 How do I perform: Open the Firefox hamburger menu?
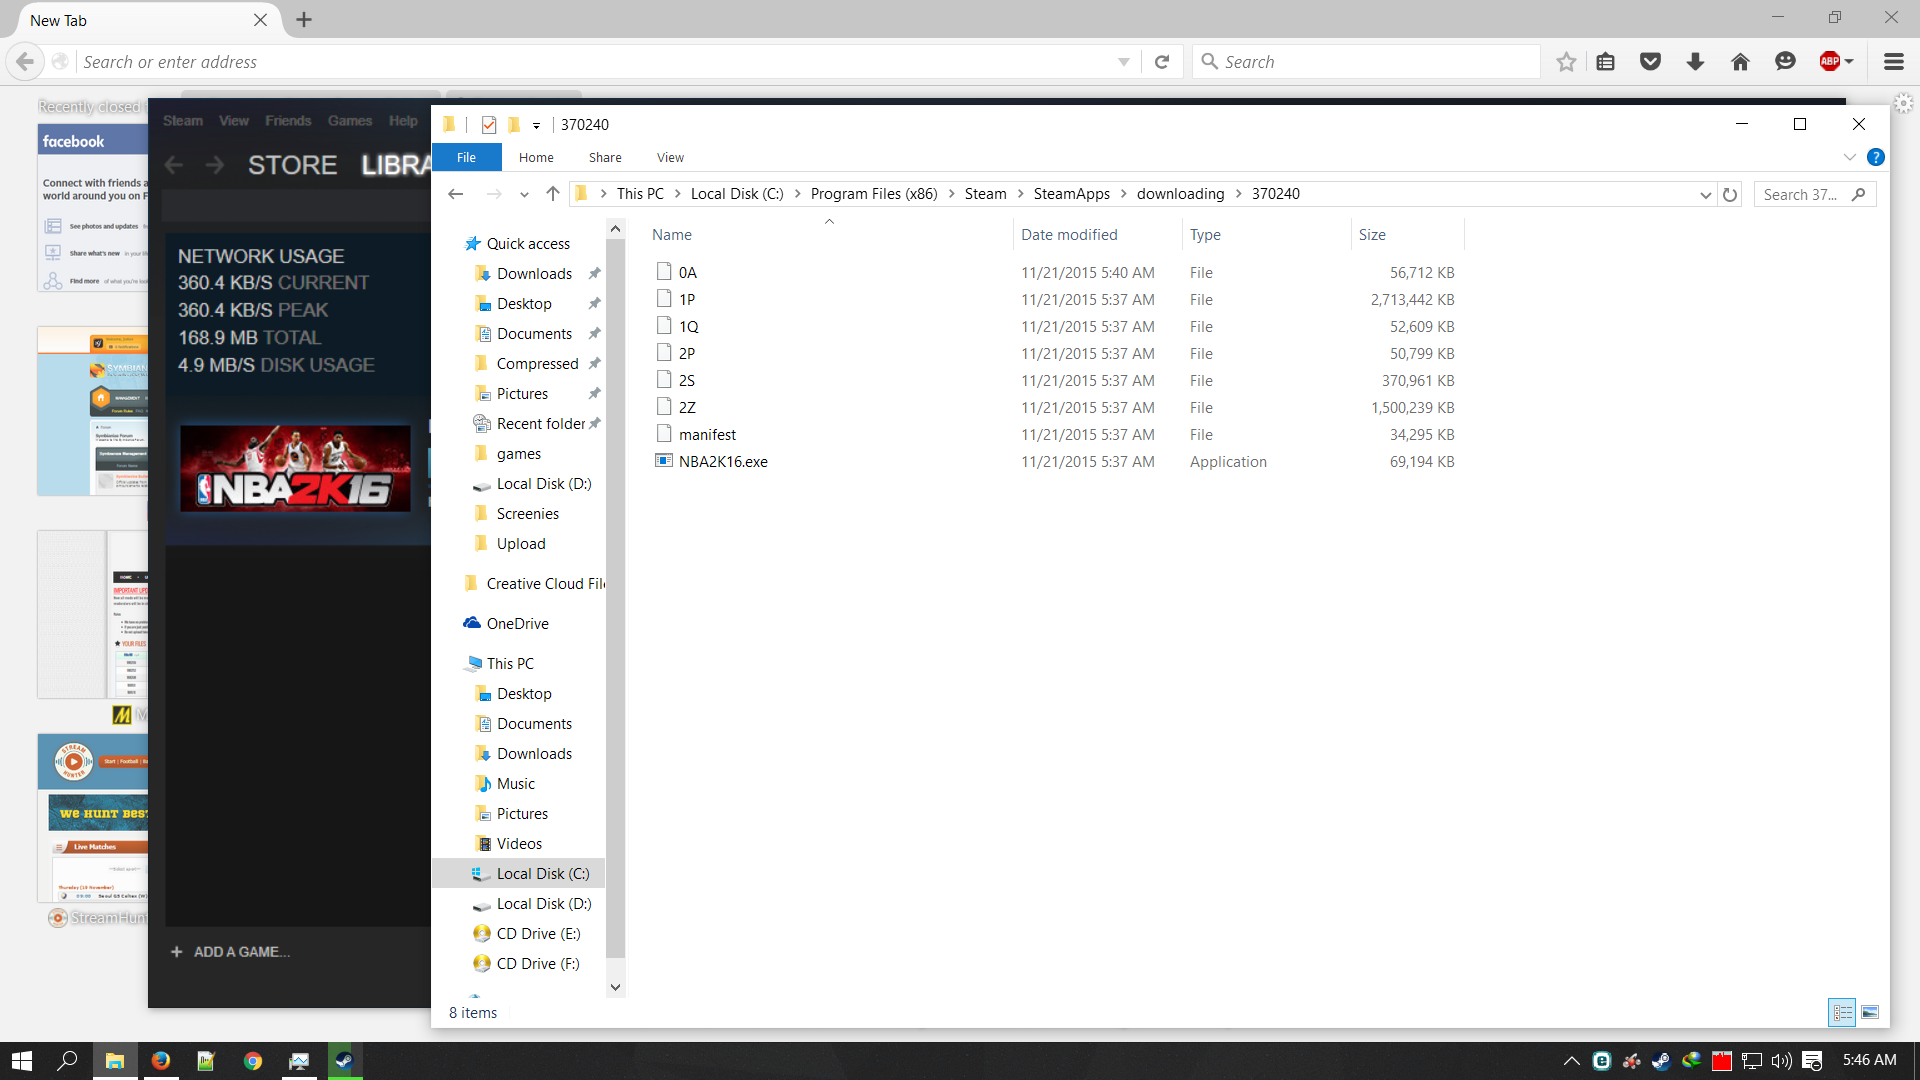(1893, 62)
